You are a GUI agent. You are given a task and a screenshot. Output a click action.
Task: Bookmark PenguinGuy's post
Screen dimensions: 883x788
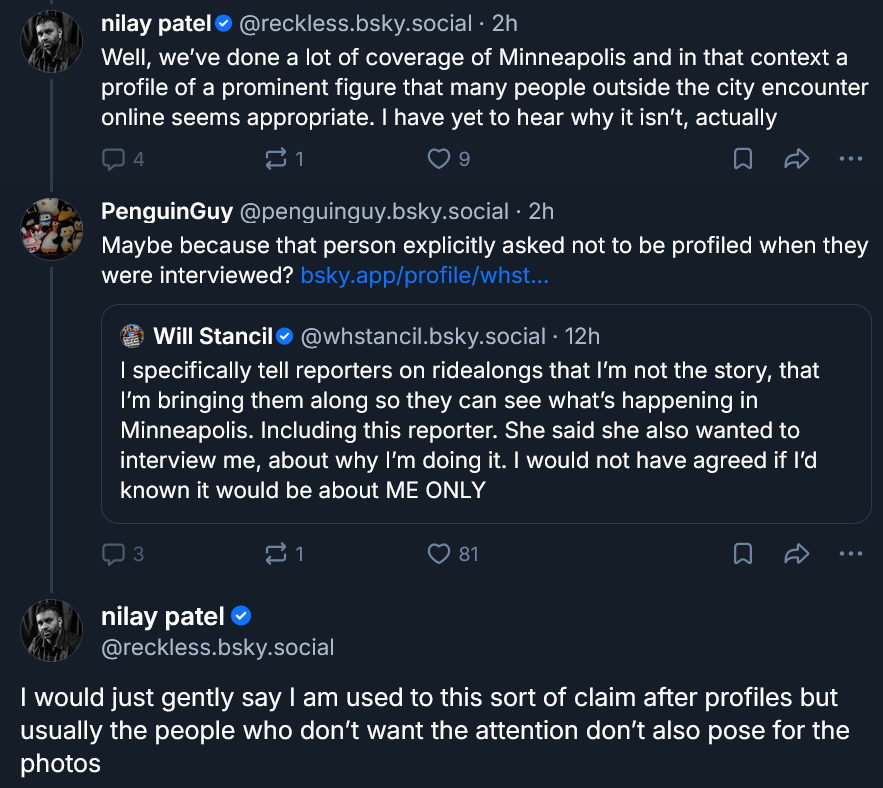(743, 553)
